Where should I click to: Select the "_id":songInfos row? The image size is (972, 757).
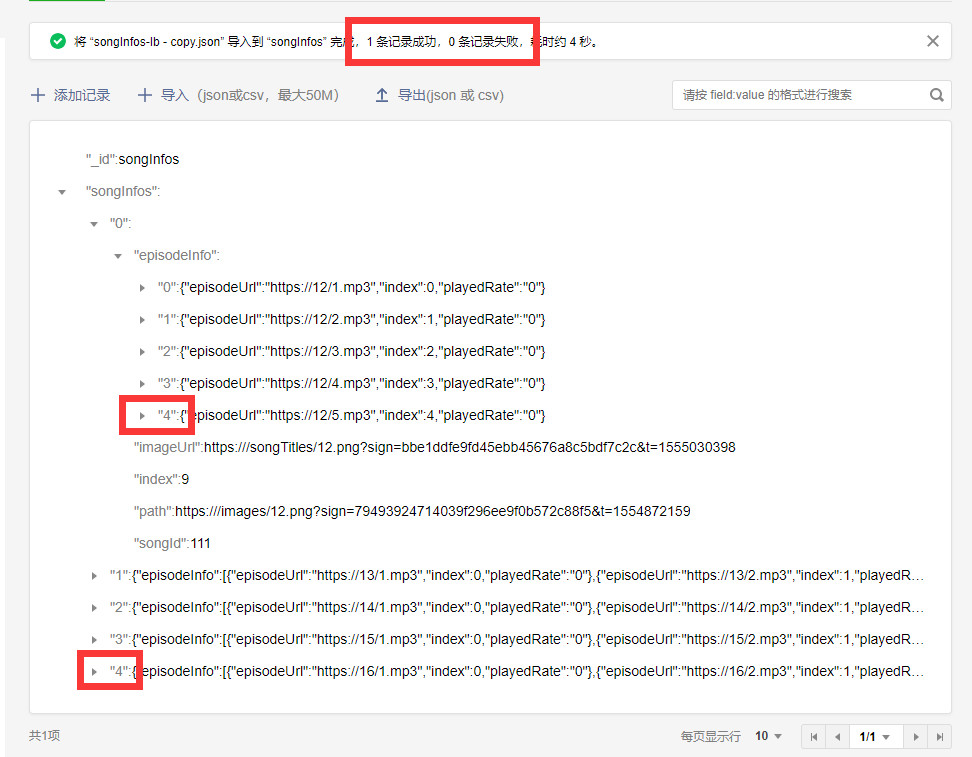click(x=133, y=159)
